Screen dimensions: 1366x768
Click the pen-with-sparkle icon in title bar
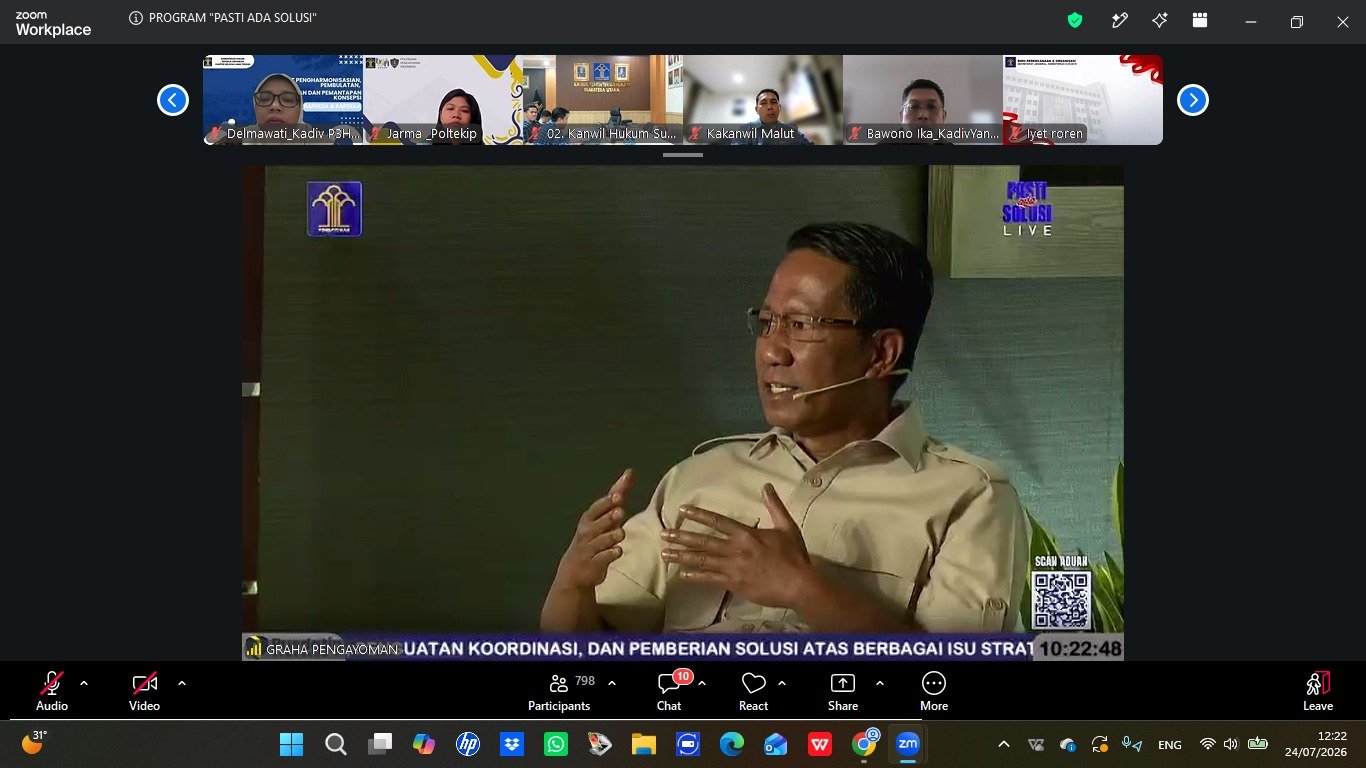point(1120,20)
